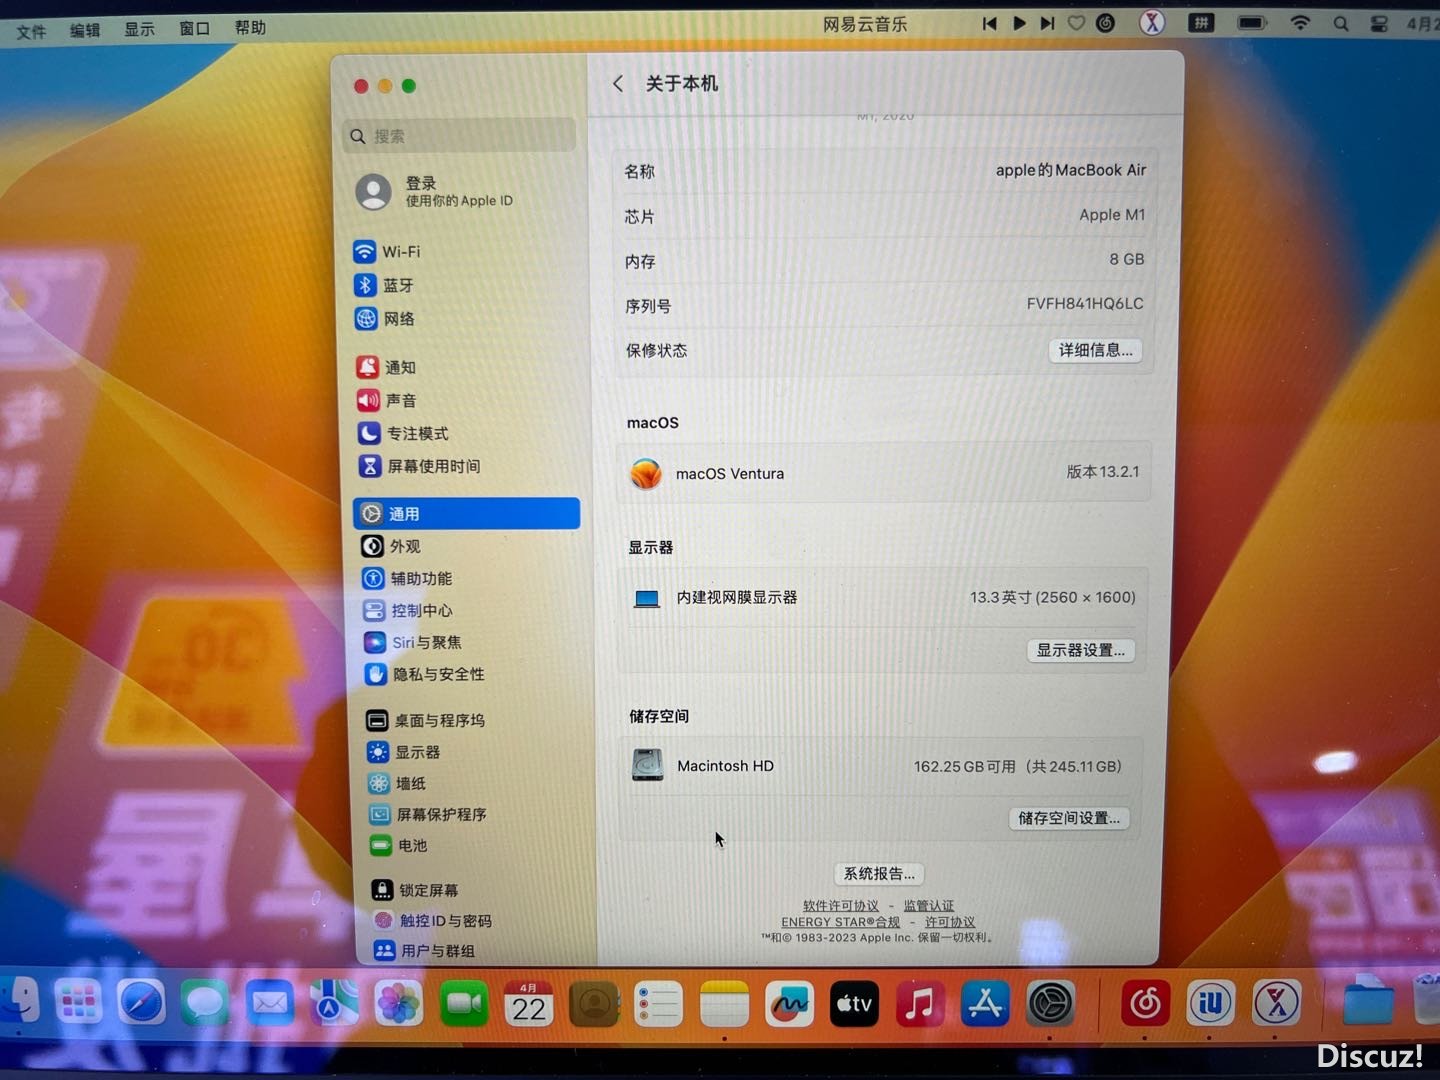1440x1080 pixels.
Task: Open Notifications (通知) settings
Action: click(387, 367)
